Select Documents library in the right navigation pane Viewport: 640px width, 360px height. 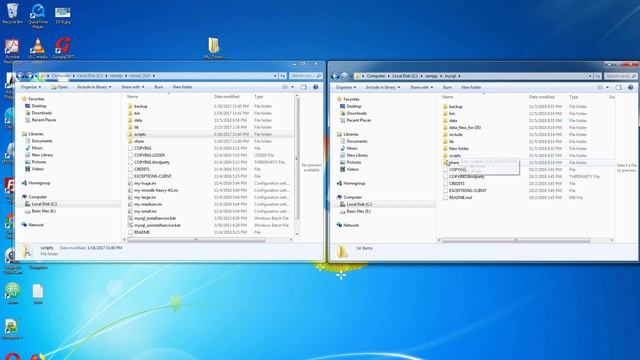357,142
